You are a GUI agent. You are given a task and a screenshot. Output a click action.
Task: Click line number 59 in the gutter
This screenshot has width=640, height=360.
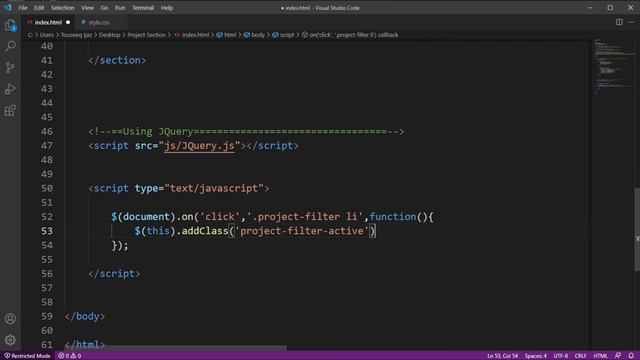[x=47, y=316]
